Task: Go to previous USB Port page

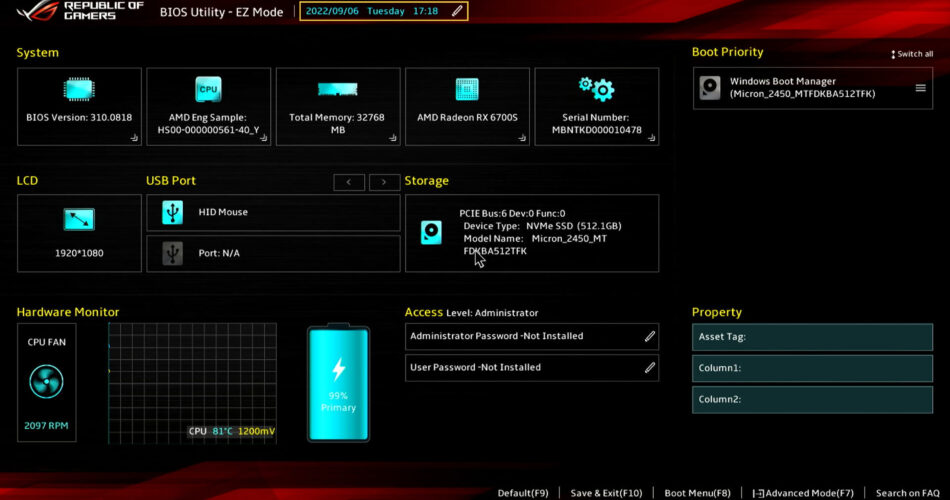Action: coord(349,182)
